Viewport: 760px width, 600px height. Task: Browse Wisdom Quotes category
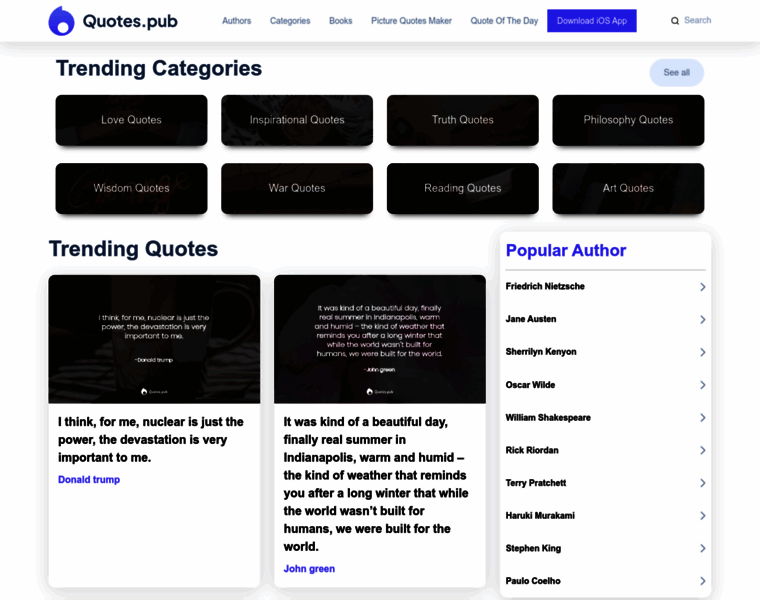[x=131, y=189]
